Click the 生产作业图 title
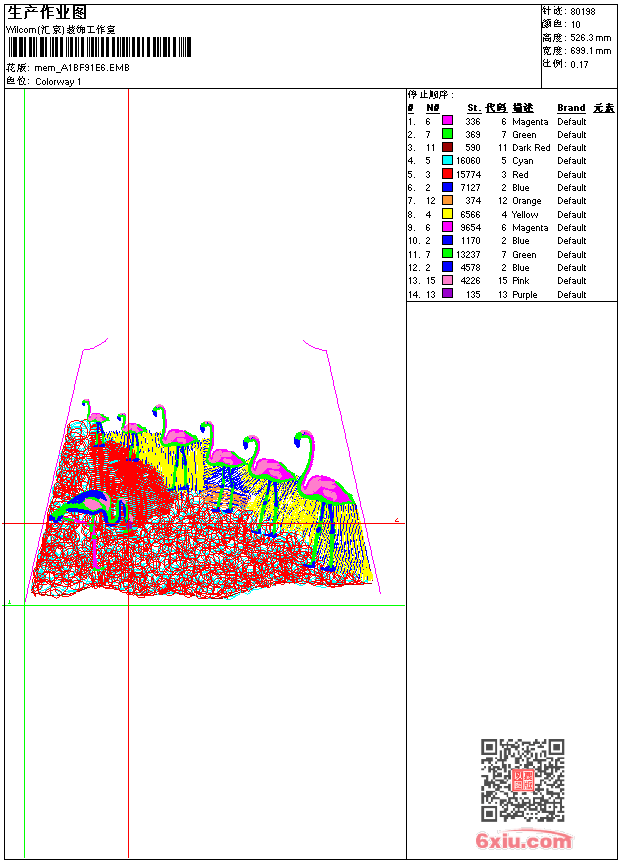620x860 pixels. click(47, 12)
